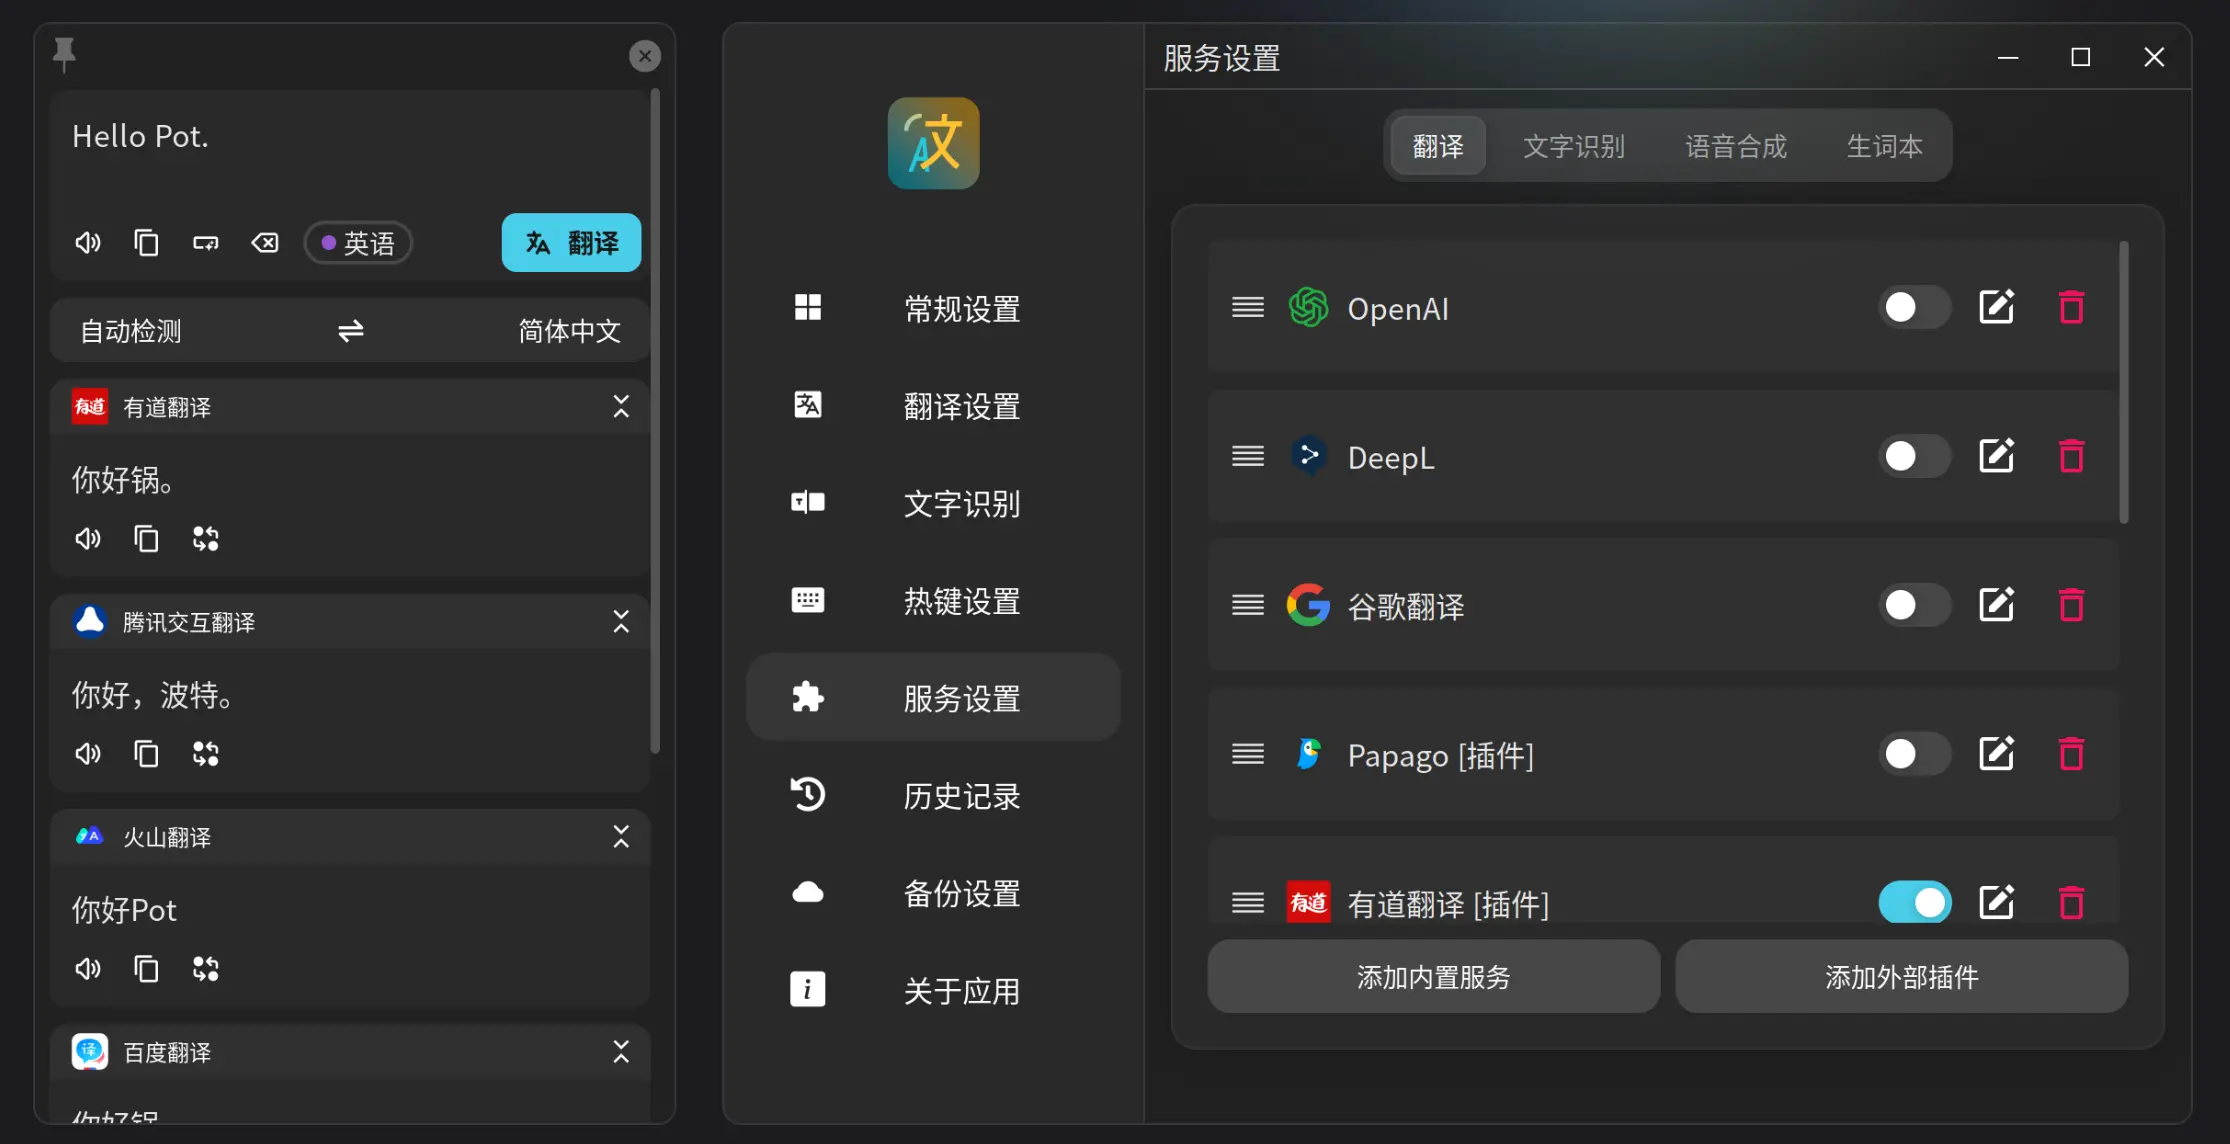
Task: Enable the OpenAI service toggle
Action: [x=1914, y=308]
